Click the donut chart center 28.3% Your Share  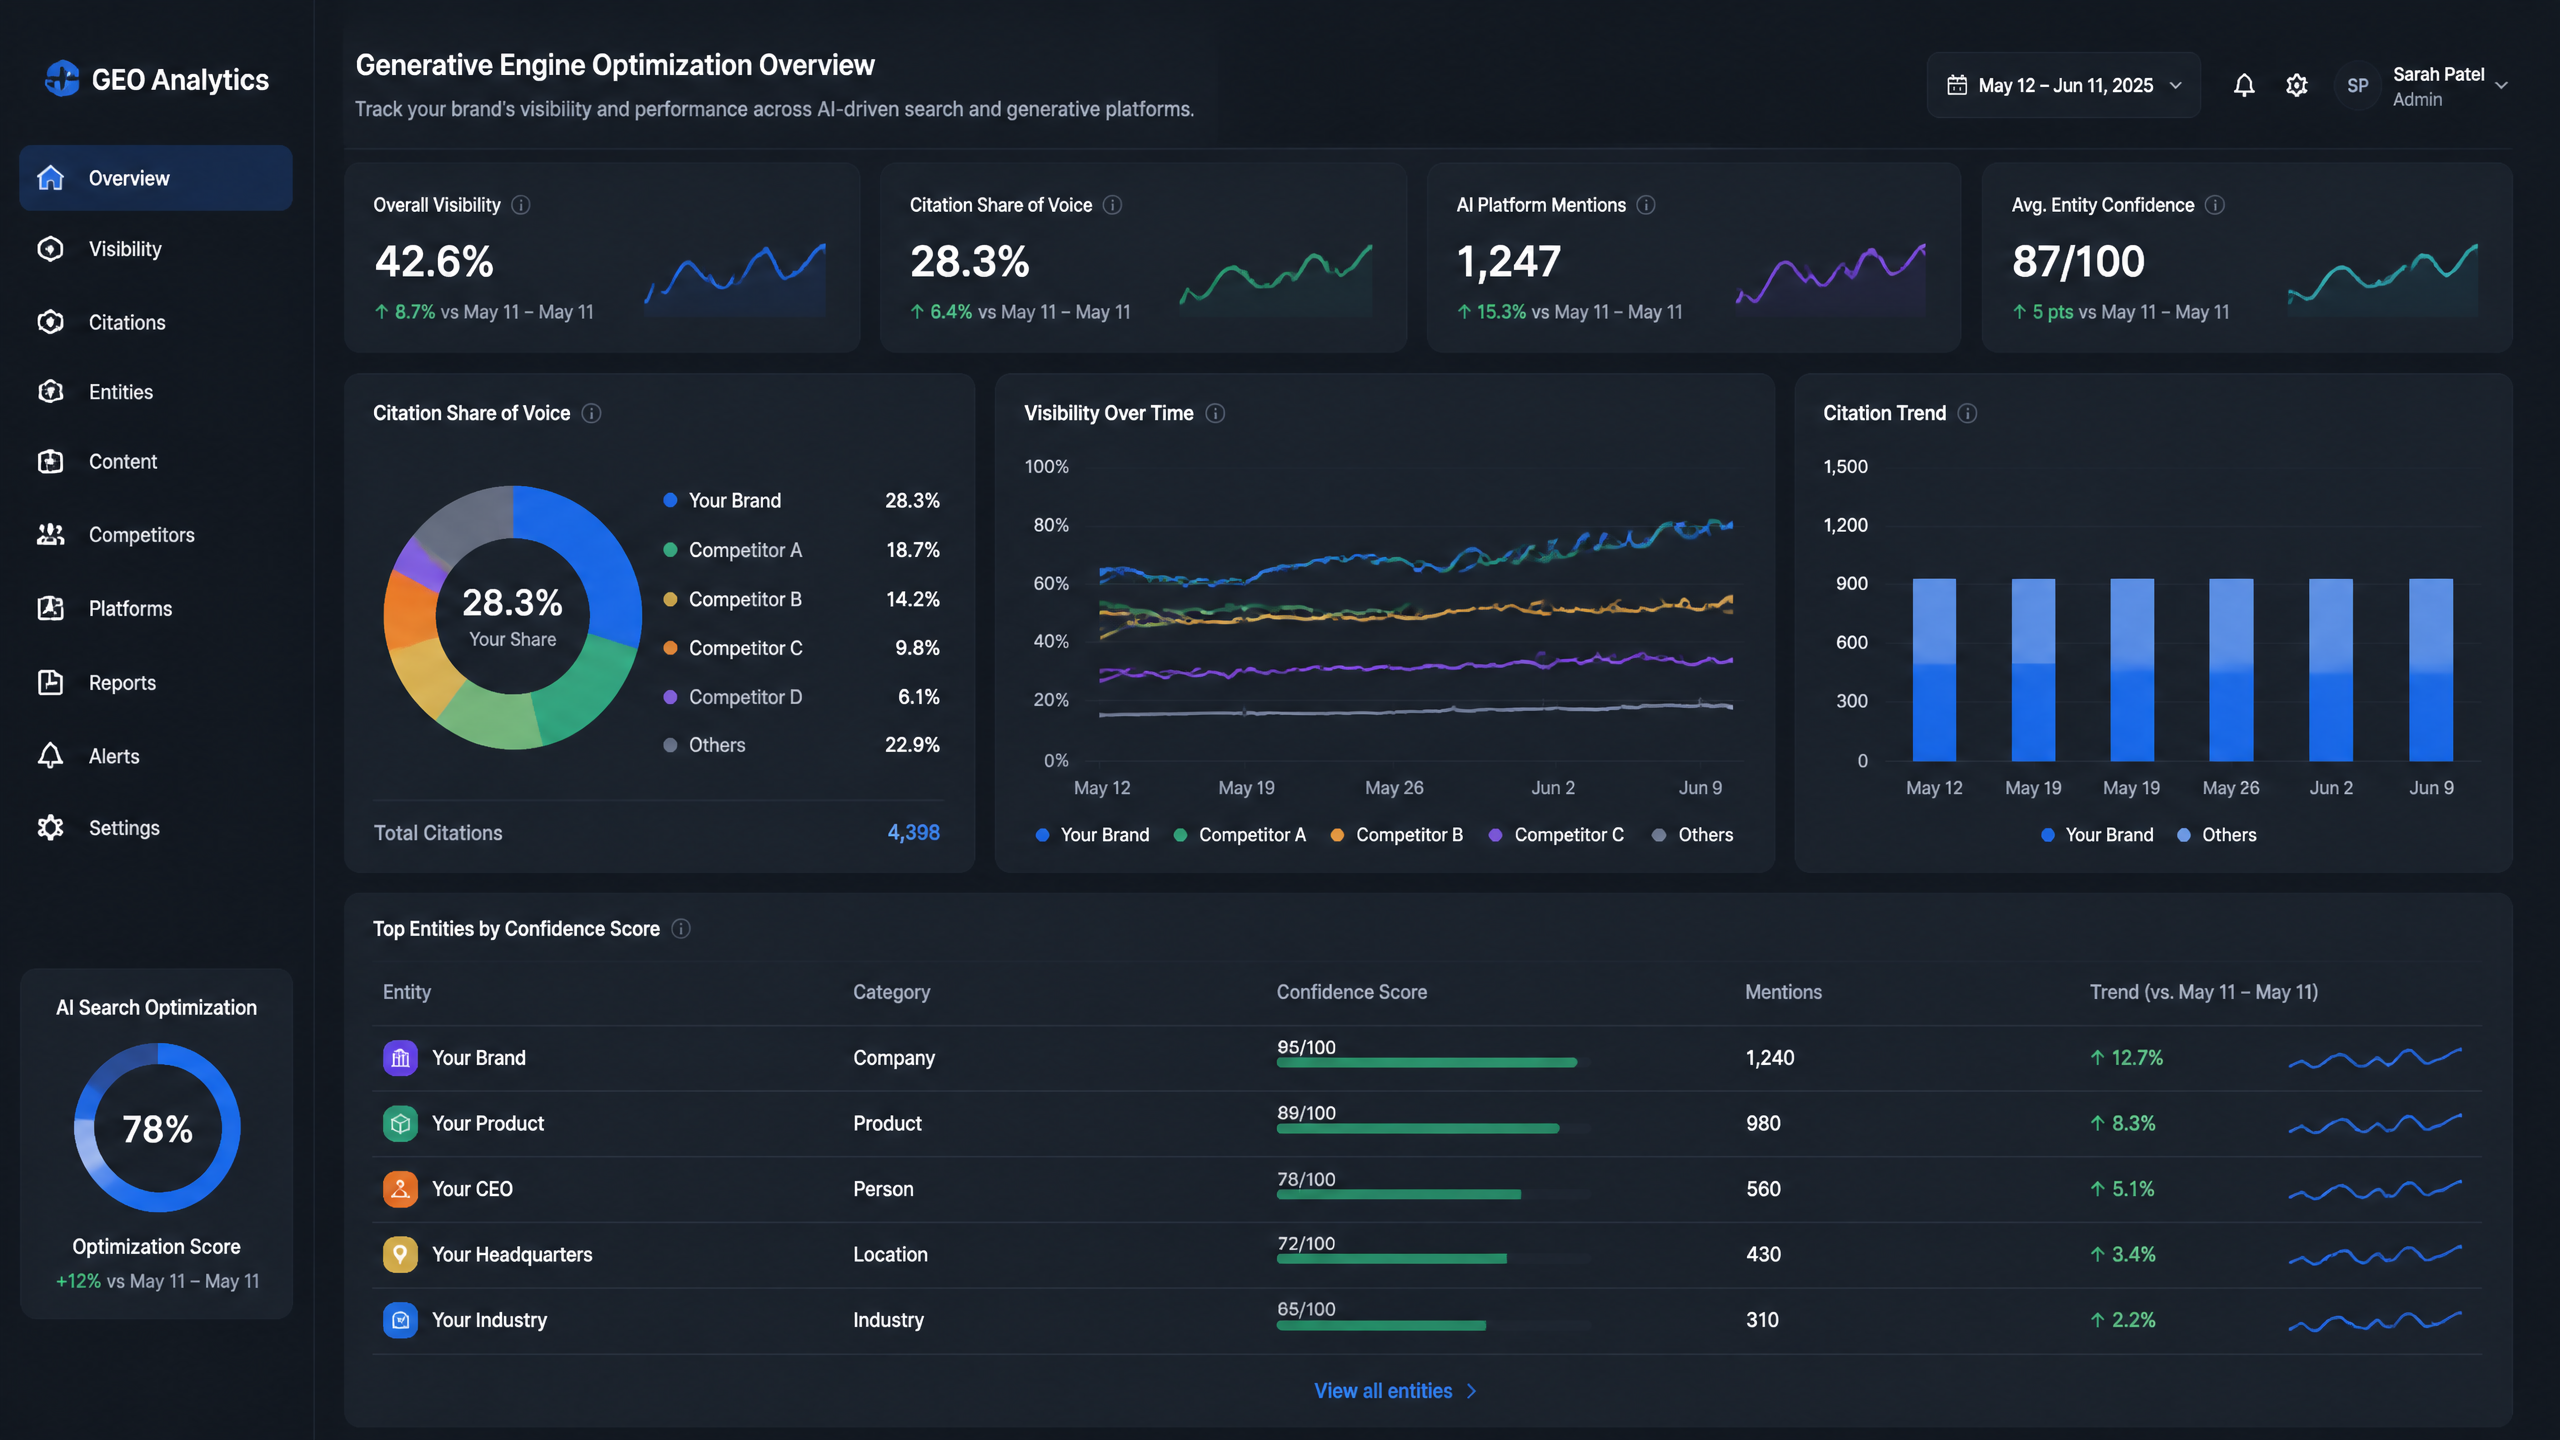[x=512, y=617]
